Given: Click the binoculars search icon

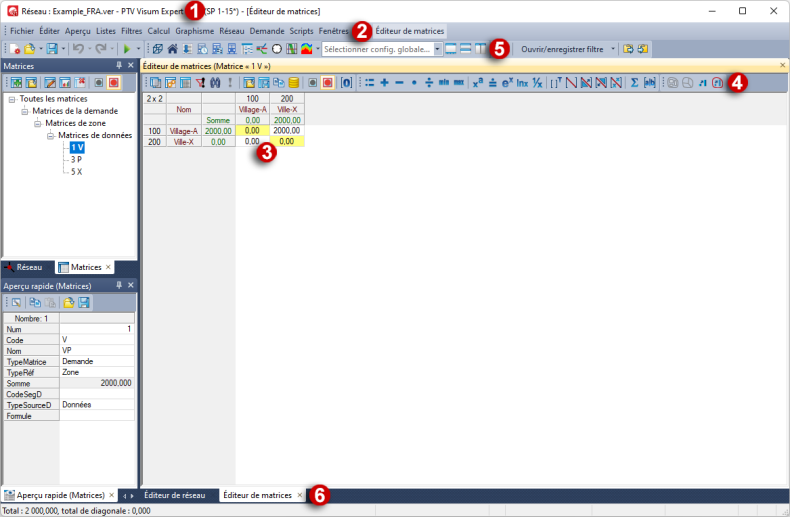Looking at the screenshot, I should pyautogui.click(x=214, y=83).
